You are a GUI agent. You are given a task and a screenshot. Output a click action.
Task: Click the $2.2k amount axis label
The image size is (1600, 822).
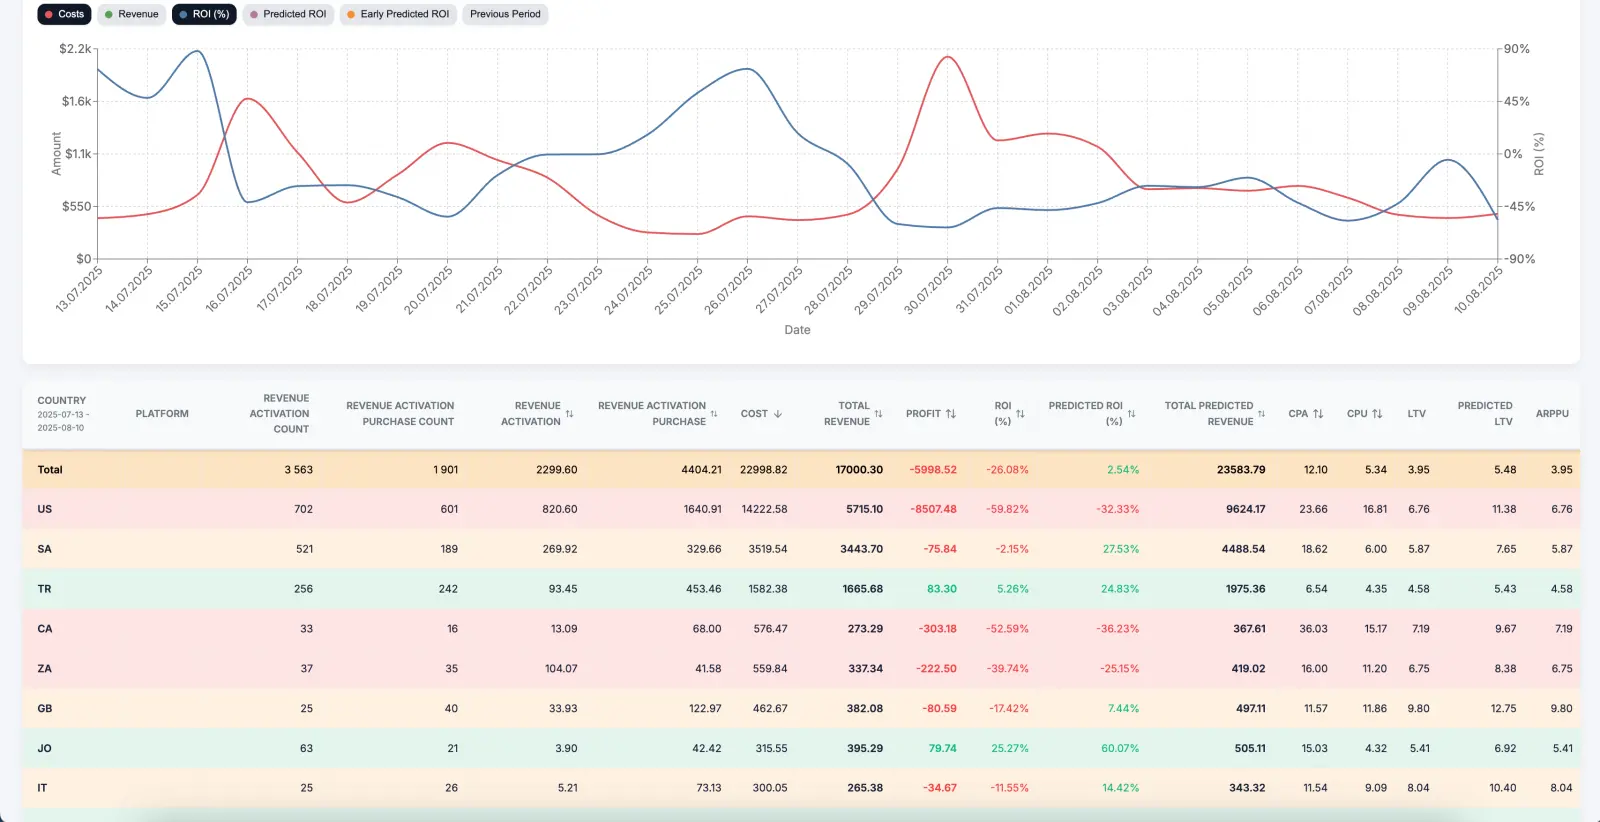pyautogui.click(x=75, y=49)
